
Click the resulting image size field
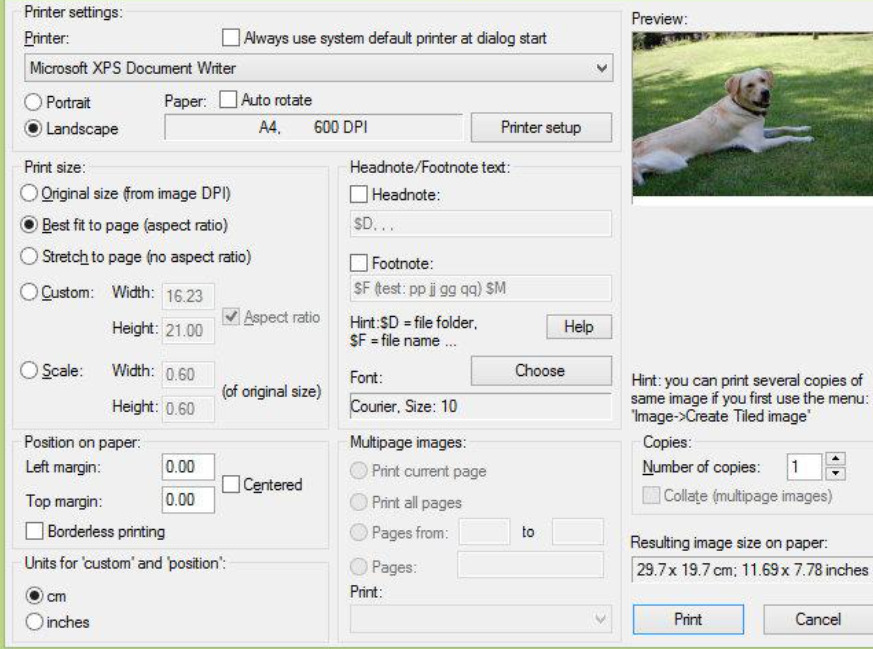coord(752,570)
